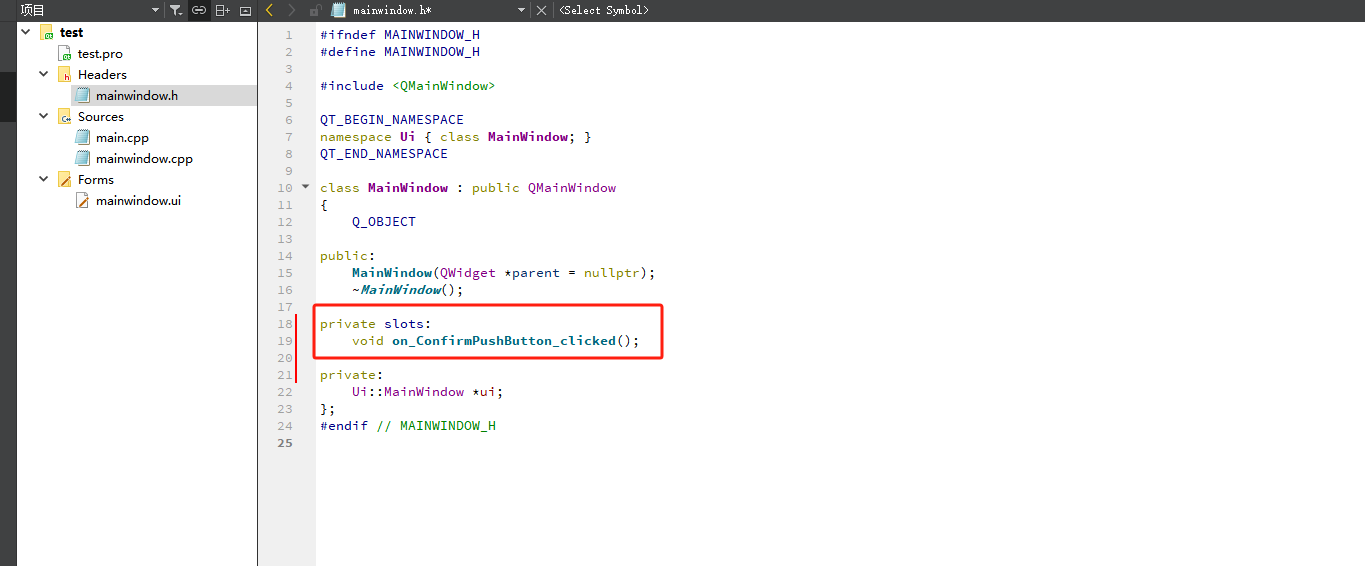The height and width of the screenshot is (566, 1365).
Task: Click QT_BEGIN_NAMESPACE in the editor
Action: click(392, 120)
